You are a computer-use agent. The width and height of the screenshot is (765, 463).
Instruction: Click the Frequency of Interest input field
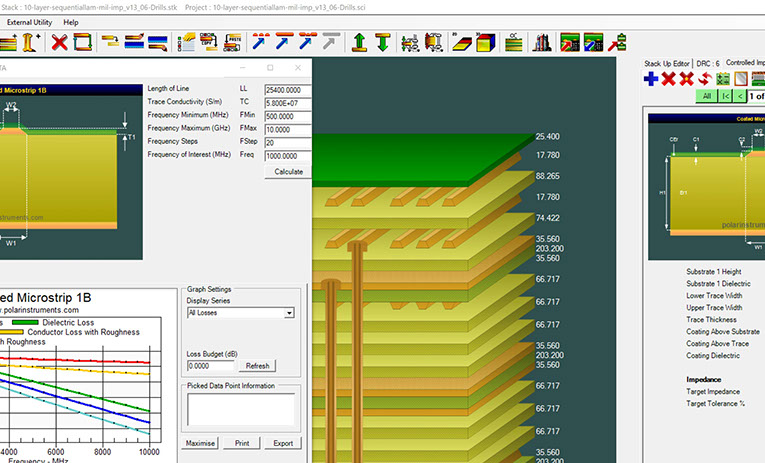(x=288, y=156)
